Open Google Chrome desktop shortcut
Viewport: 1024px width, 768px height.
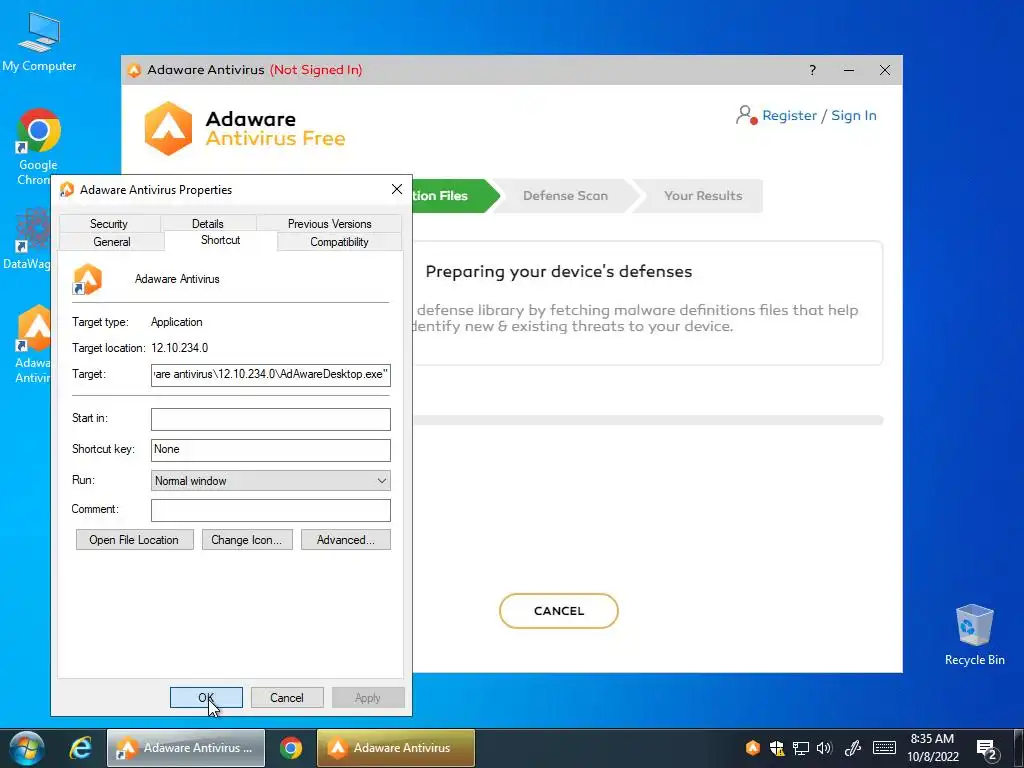tap(37, 146)
